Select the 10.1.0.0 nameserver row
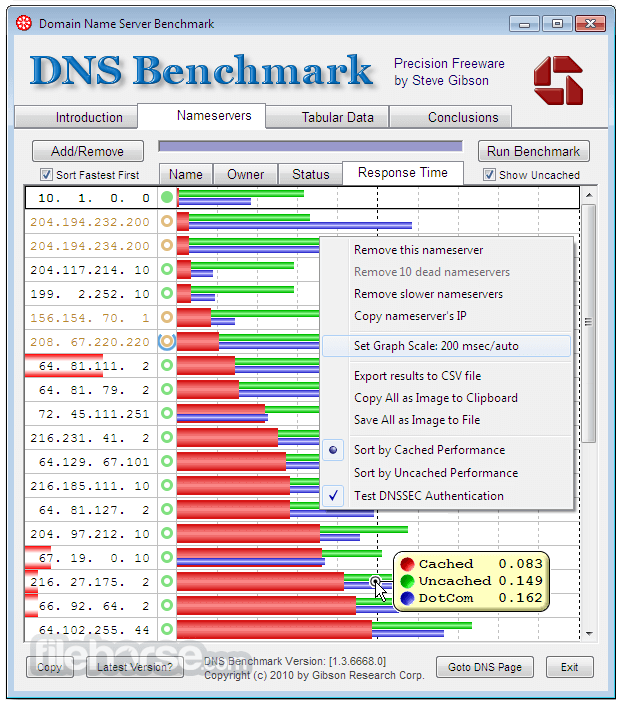The image size is (622, 706). tap(302, 198)
